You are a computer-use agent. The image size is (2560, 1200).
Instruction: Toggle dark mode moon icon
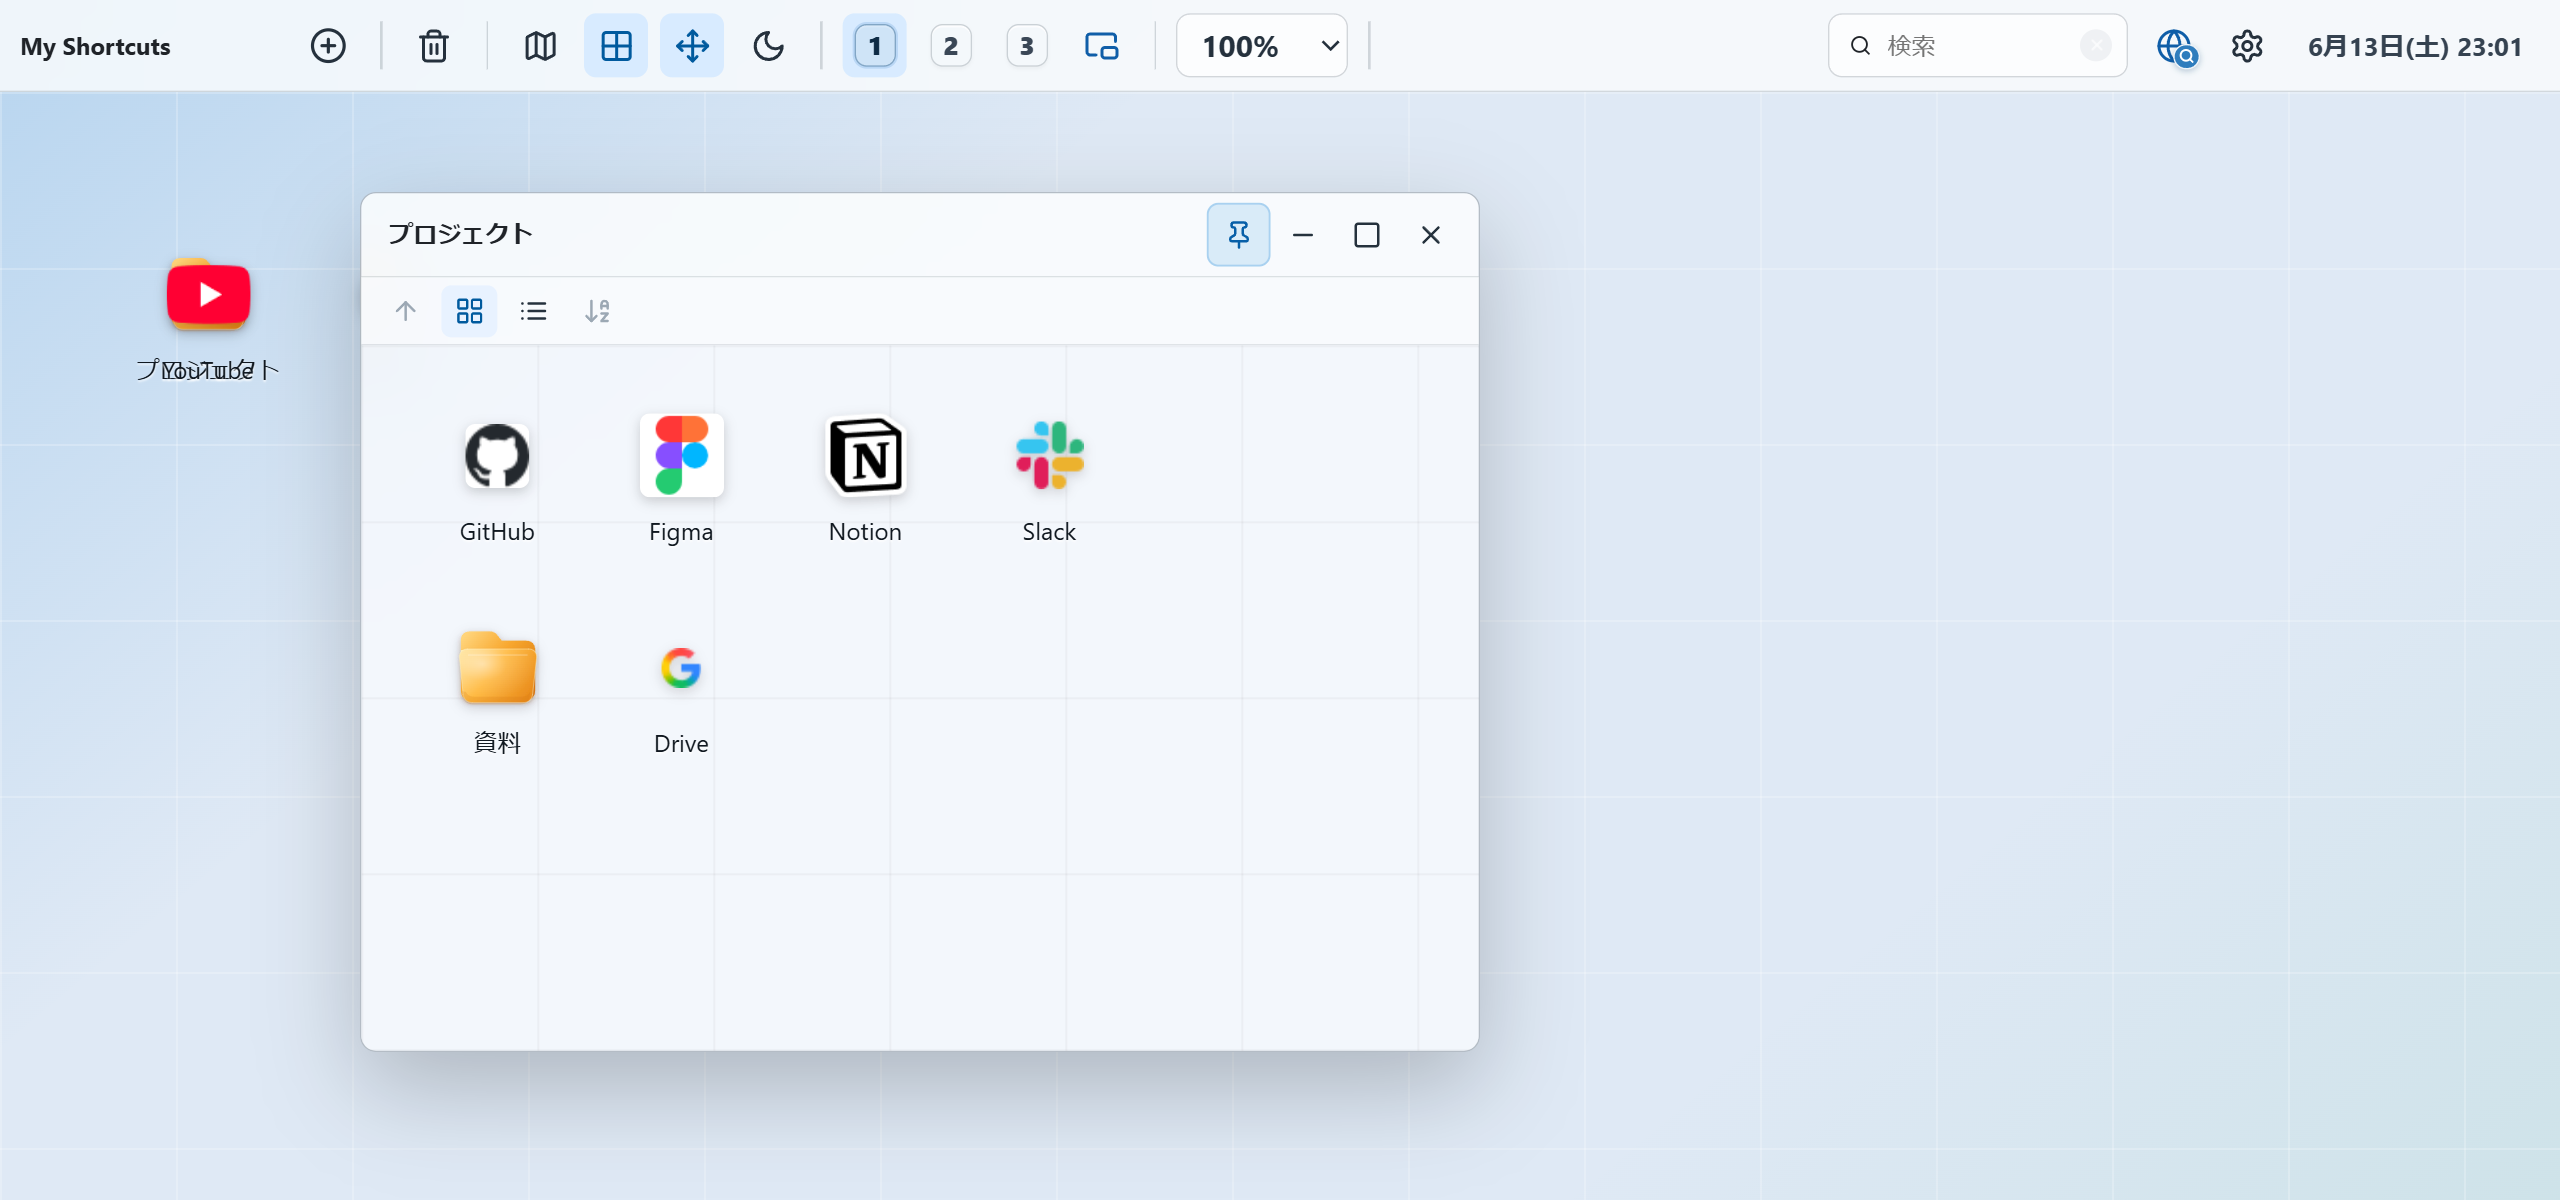click(768, 46)
